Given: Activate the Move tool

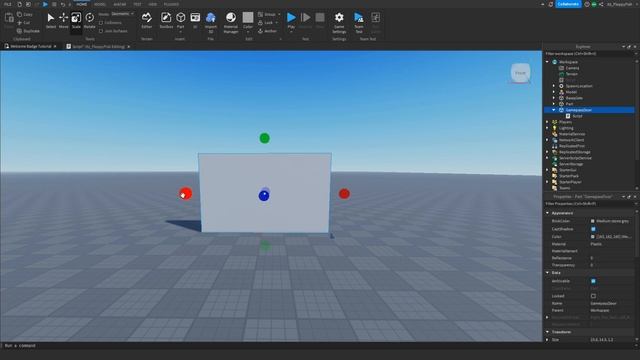Looking at the screenshot, I should pyautogui.click(x=63, y=20).
